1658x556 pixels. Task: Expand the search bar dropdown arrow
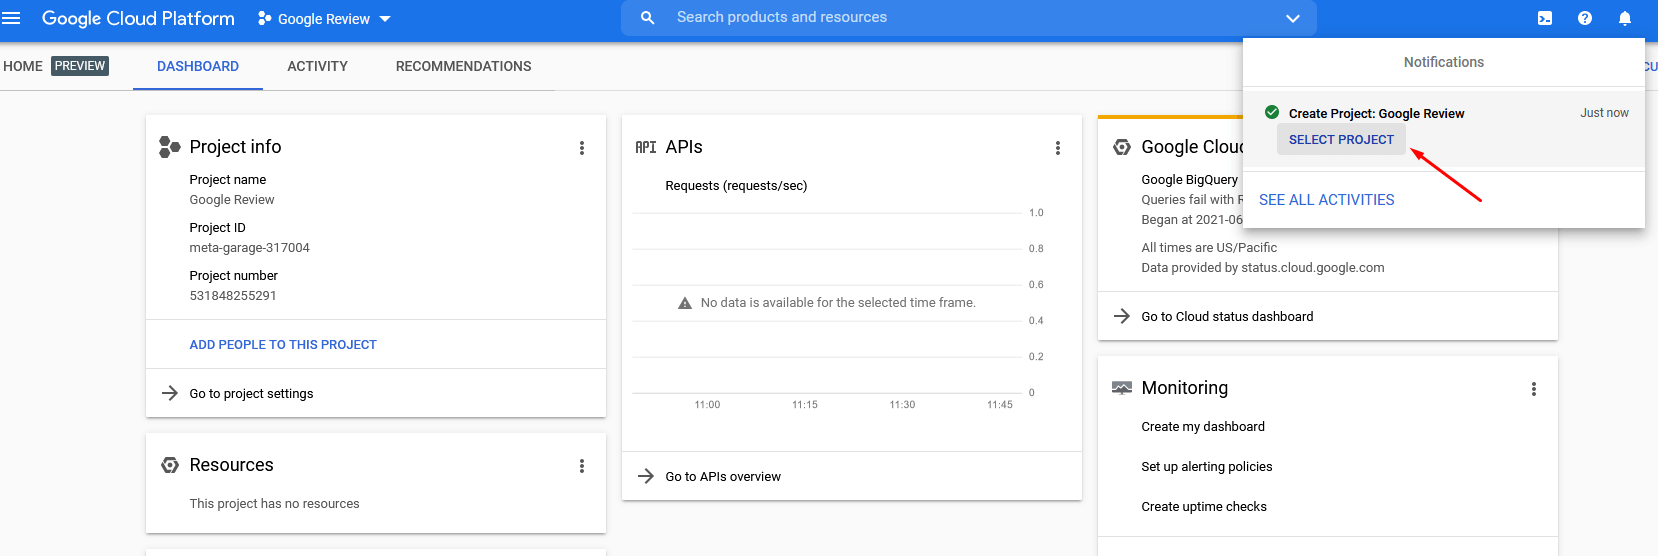[x=1292, y=18]
